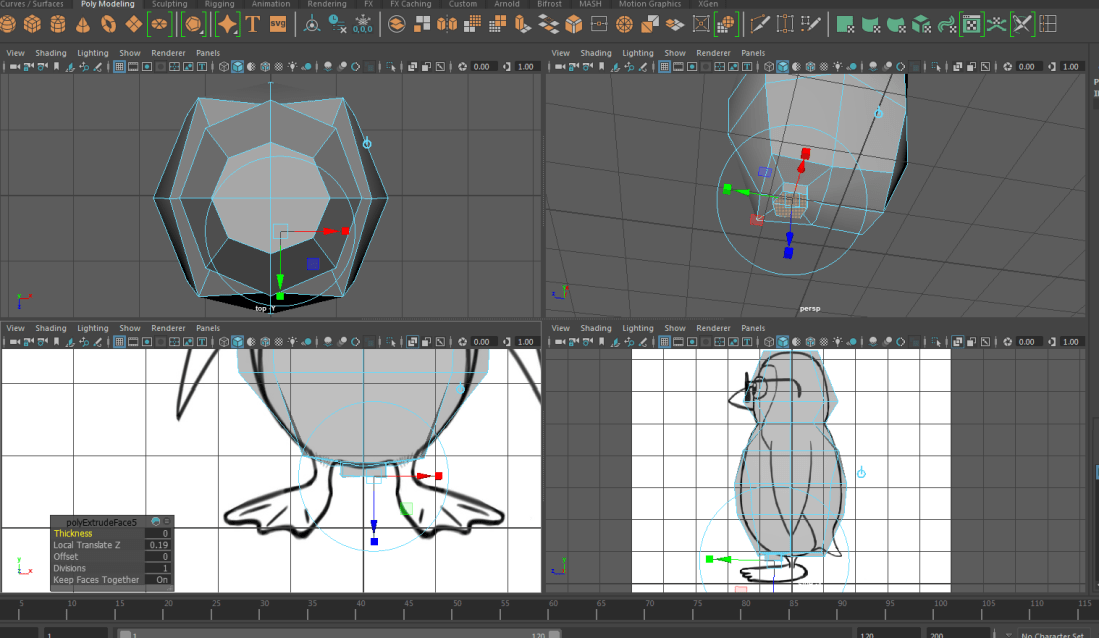Screen dimensions: 1099x638
Task: Collapse the polyExtrudeFace5 in-view editor
Action: coord(155,521)
